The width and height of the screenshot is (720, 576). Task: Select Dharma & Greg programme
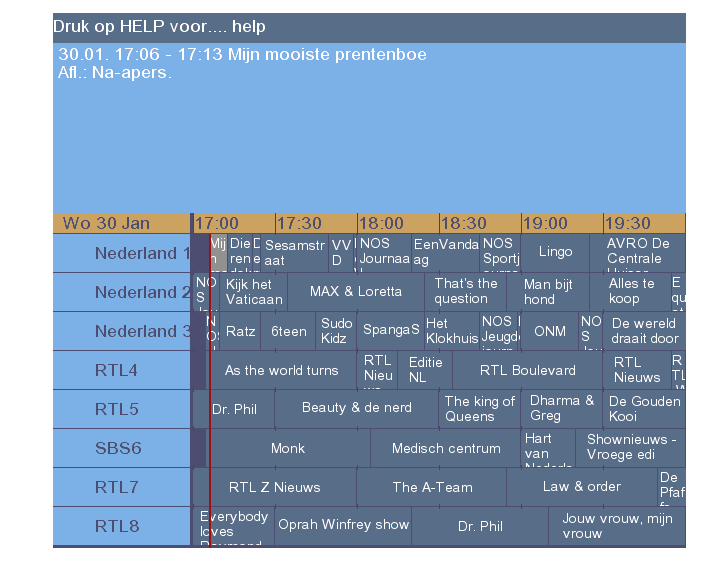click(562, 409)
